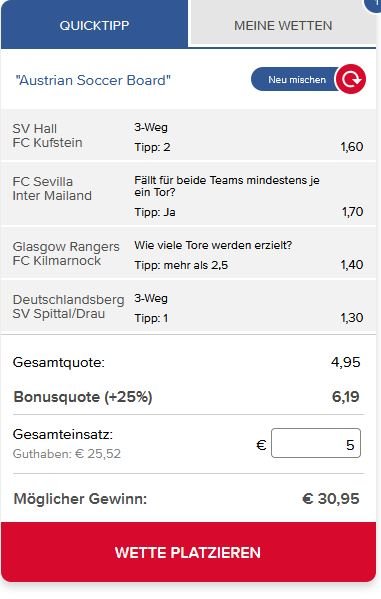Click the 1,60 odds for Tipp 2

tap(352, 147)
